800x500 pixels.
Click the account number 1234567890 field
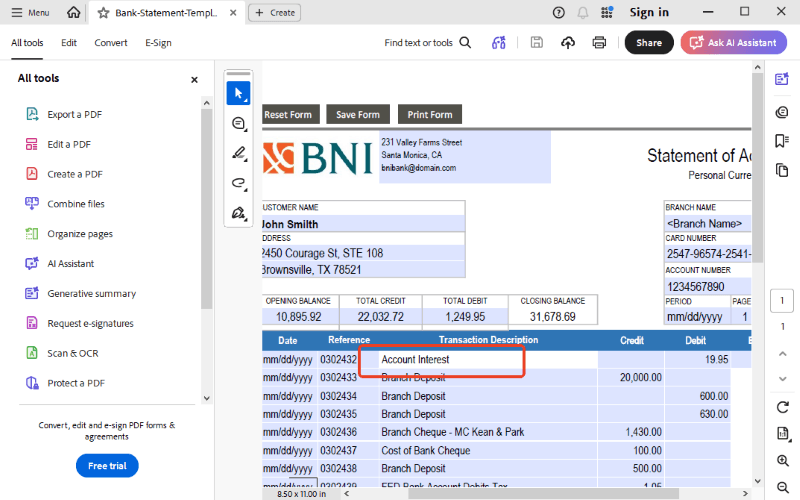(x=708, y=286)
